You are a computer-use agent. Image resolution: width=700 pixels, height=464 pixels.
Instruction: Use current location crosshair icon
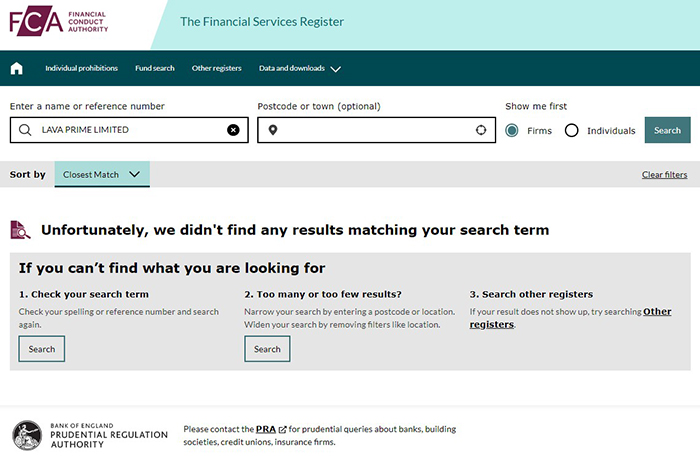(x=481, y=130)
